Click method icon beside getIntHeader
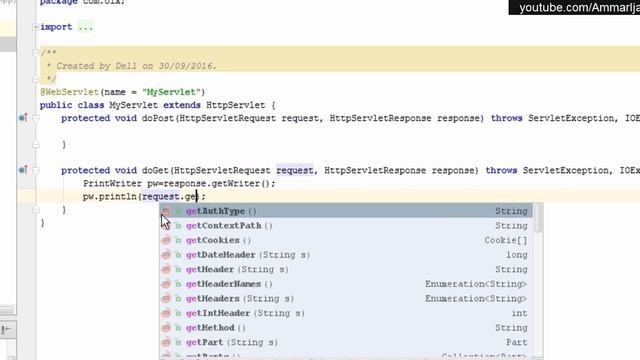 point(166,313)
